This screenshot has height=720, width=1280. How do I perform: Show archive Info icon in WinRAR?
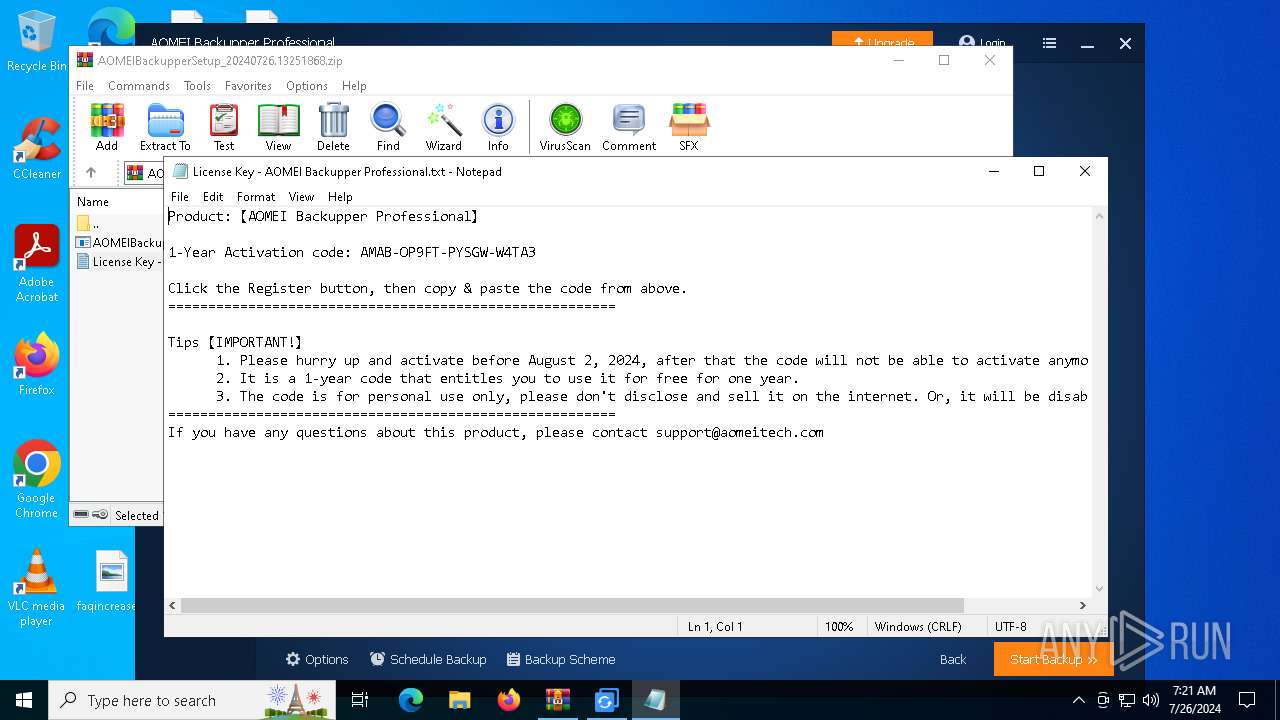tap(498, 127)
